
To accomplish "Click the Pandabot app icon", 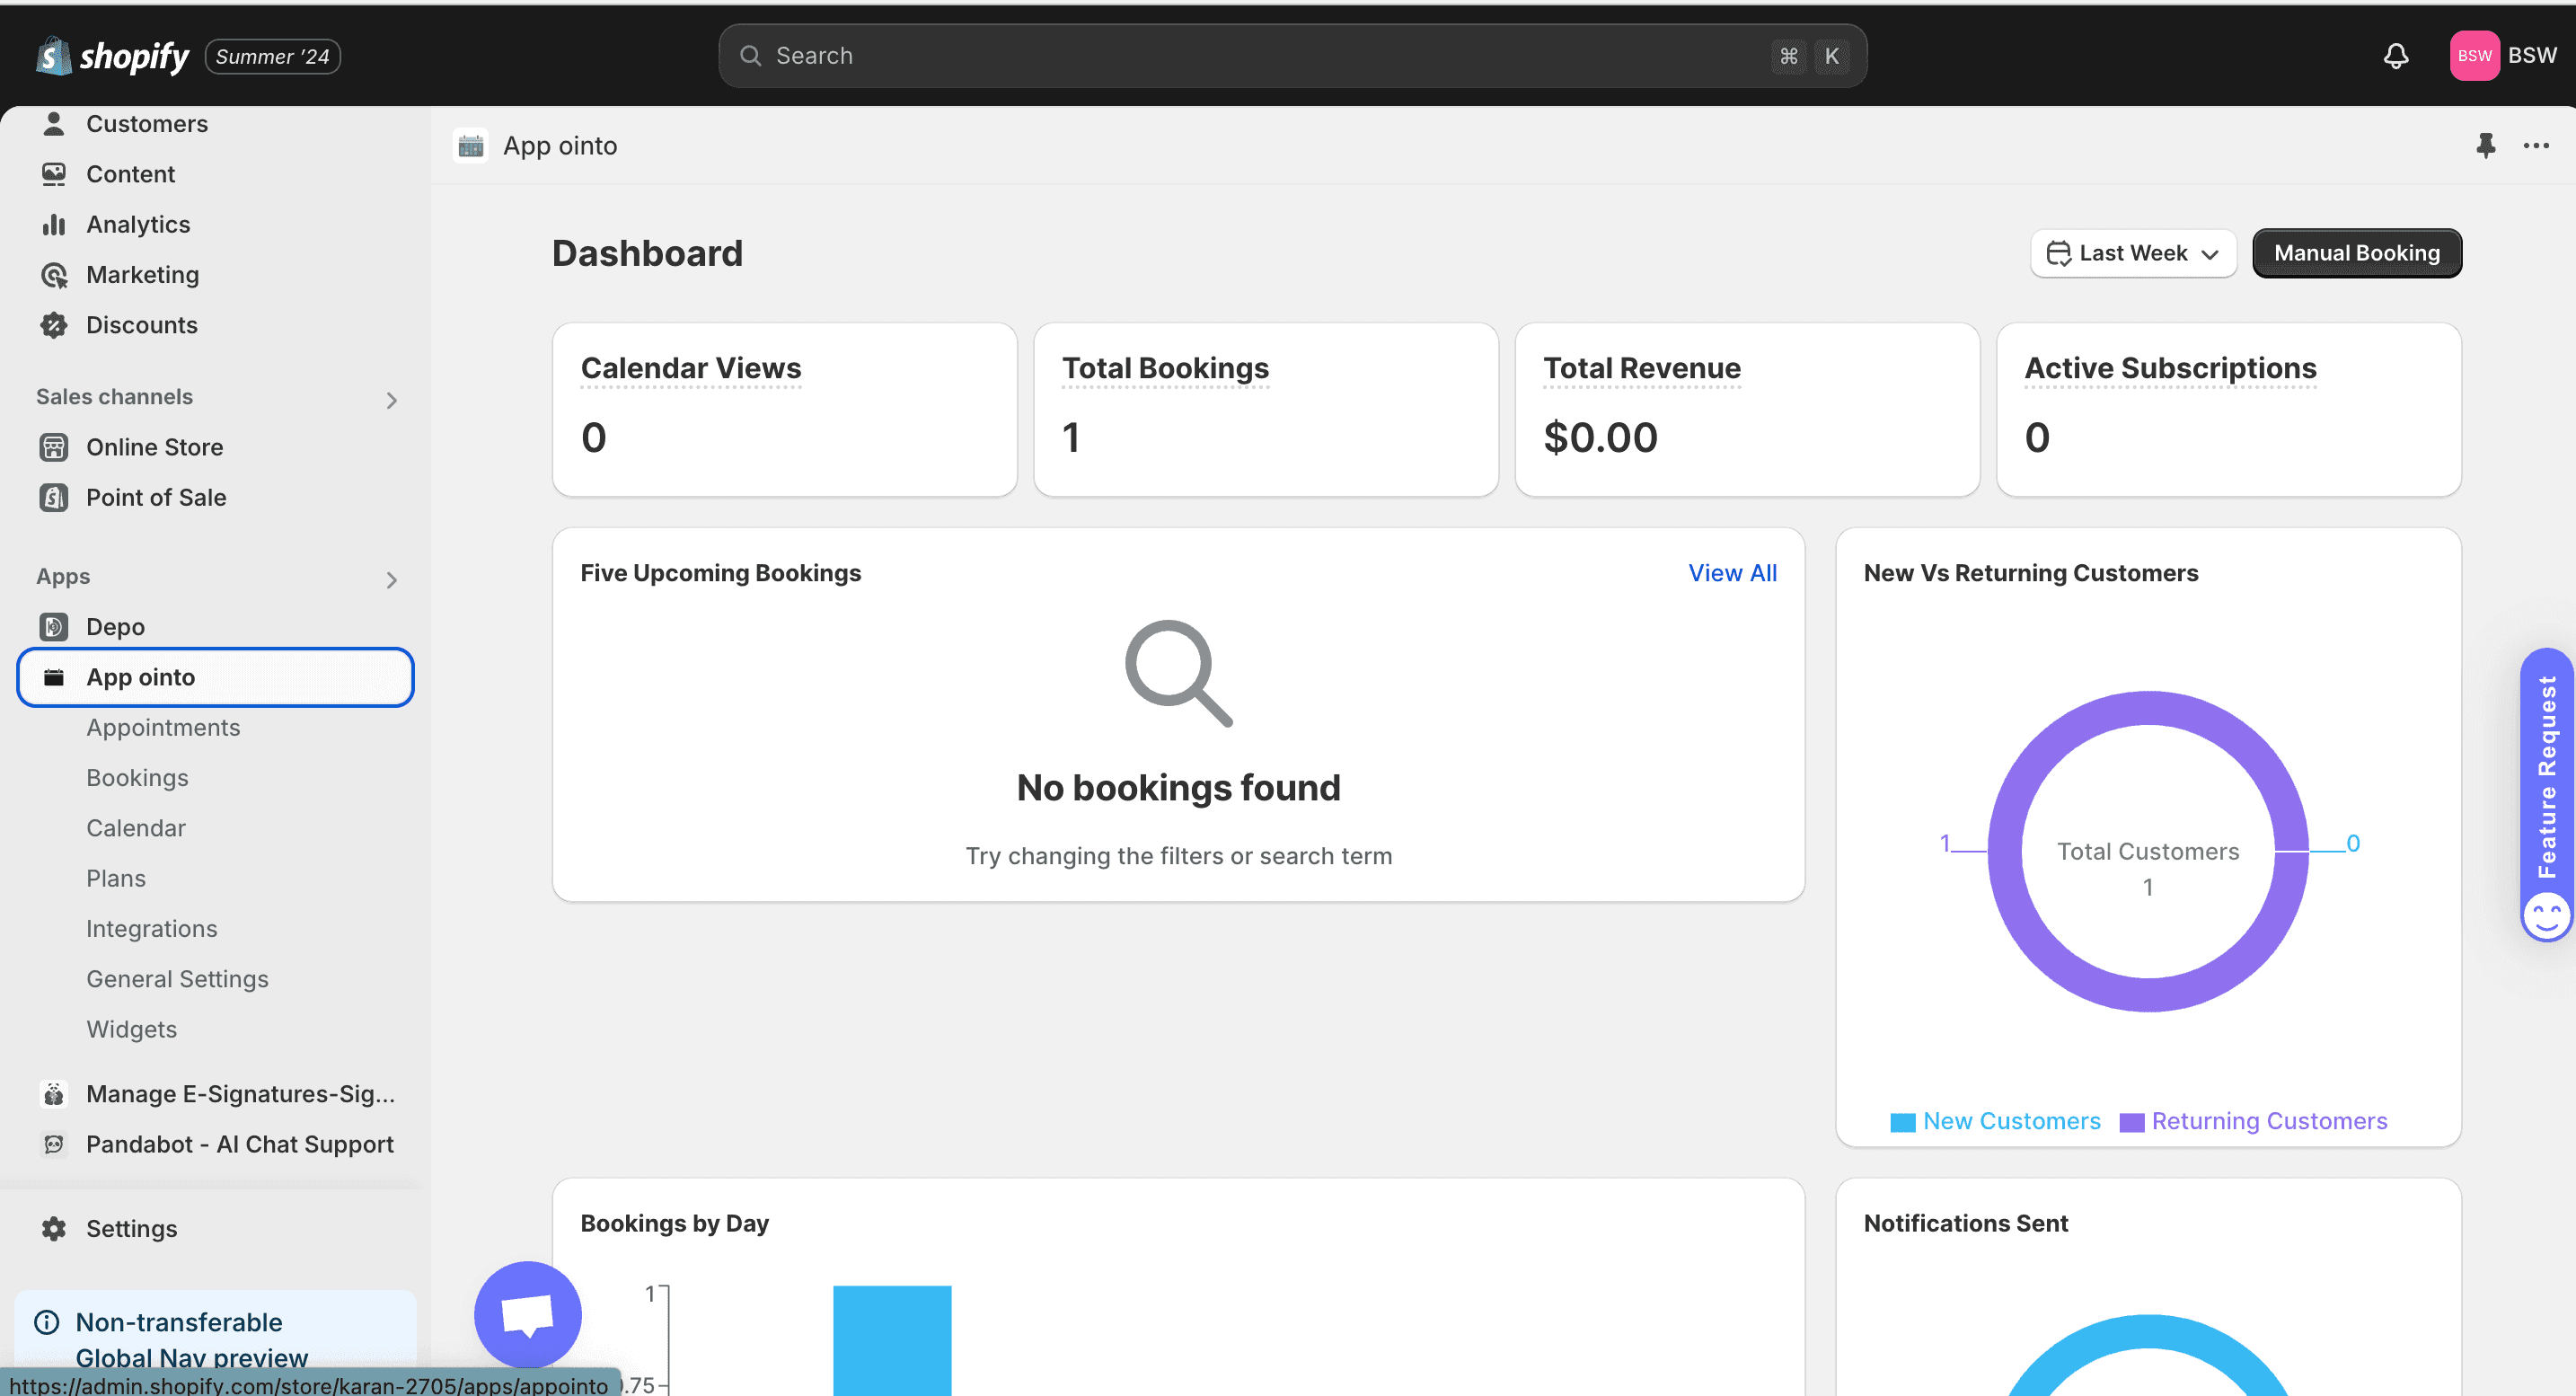I will click(54, 1144).
